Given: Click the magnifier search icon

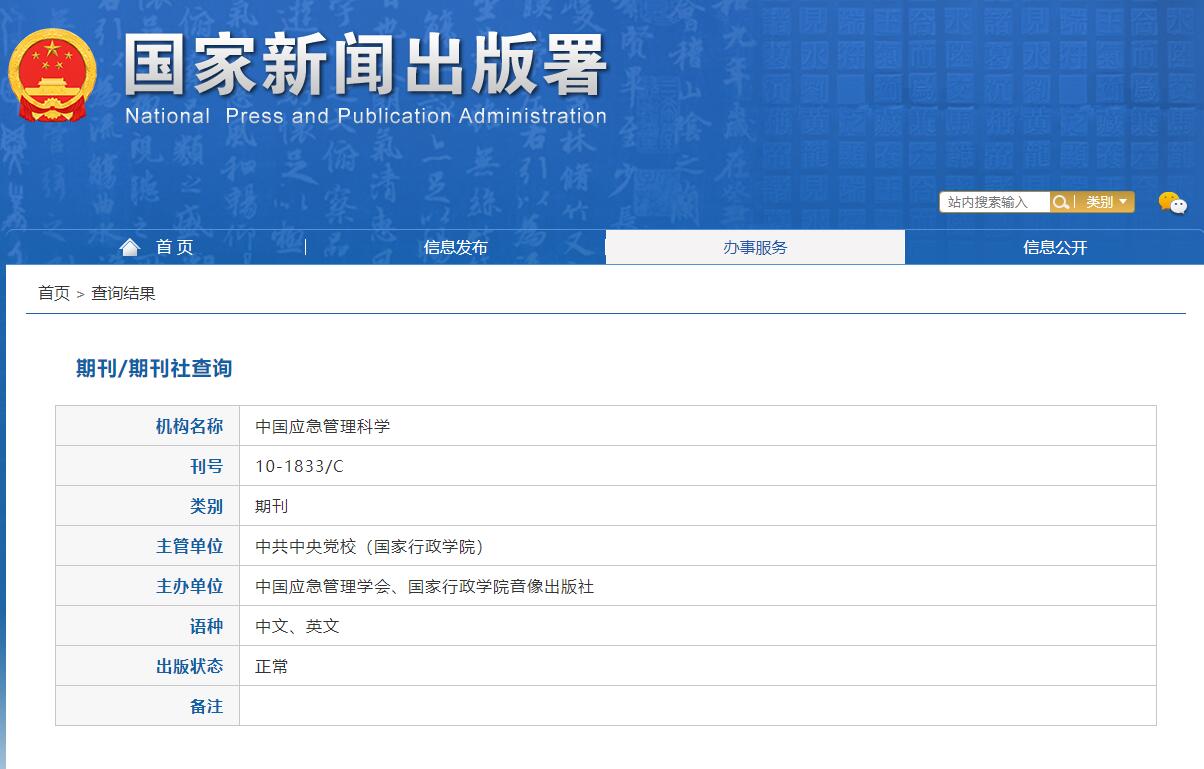Looking at the screenshot, I should point(1062,202).
